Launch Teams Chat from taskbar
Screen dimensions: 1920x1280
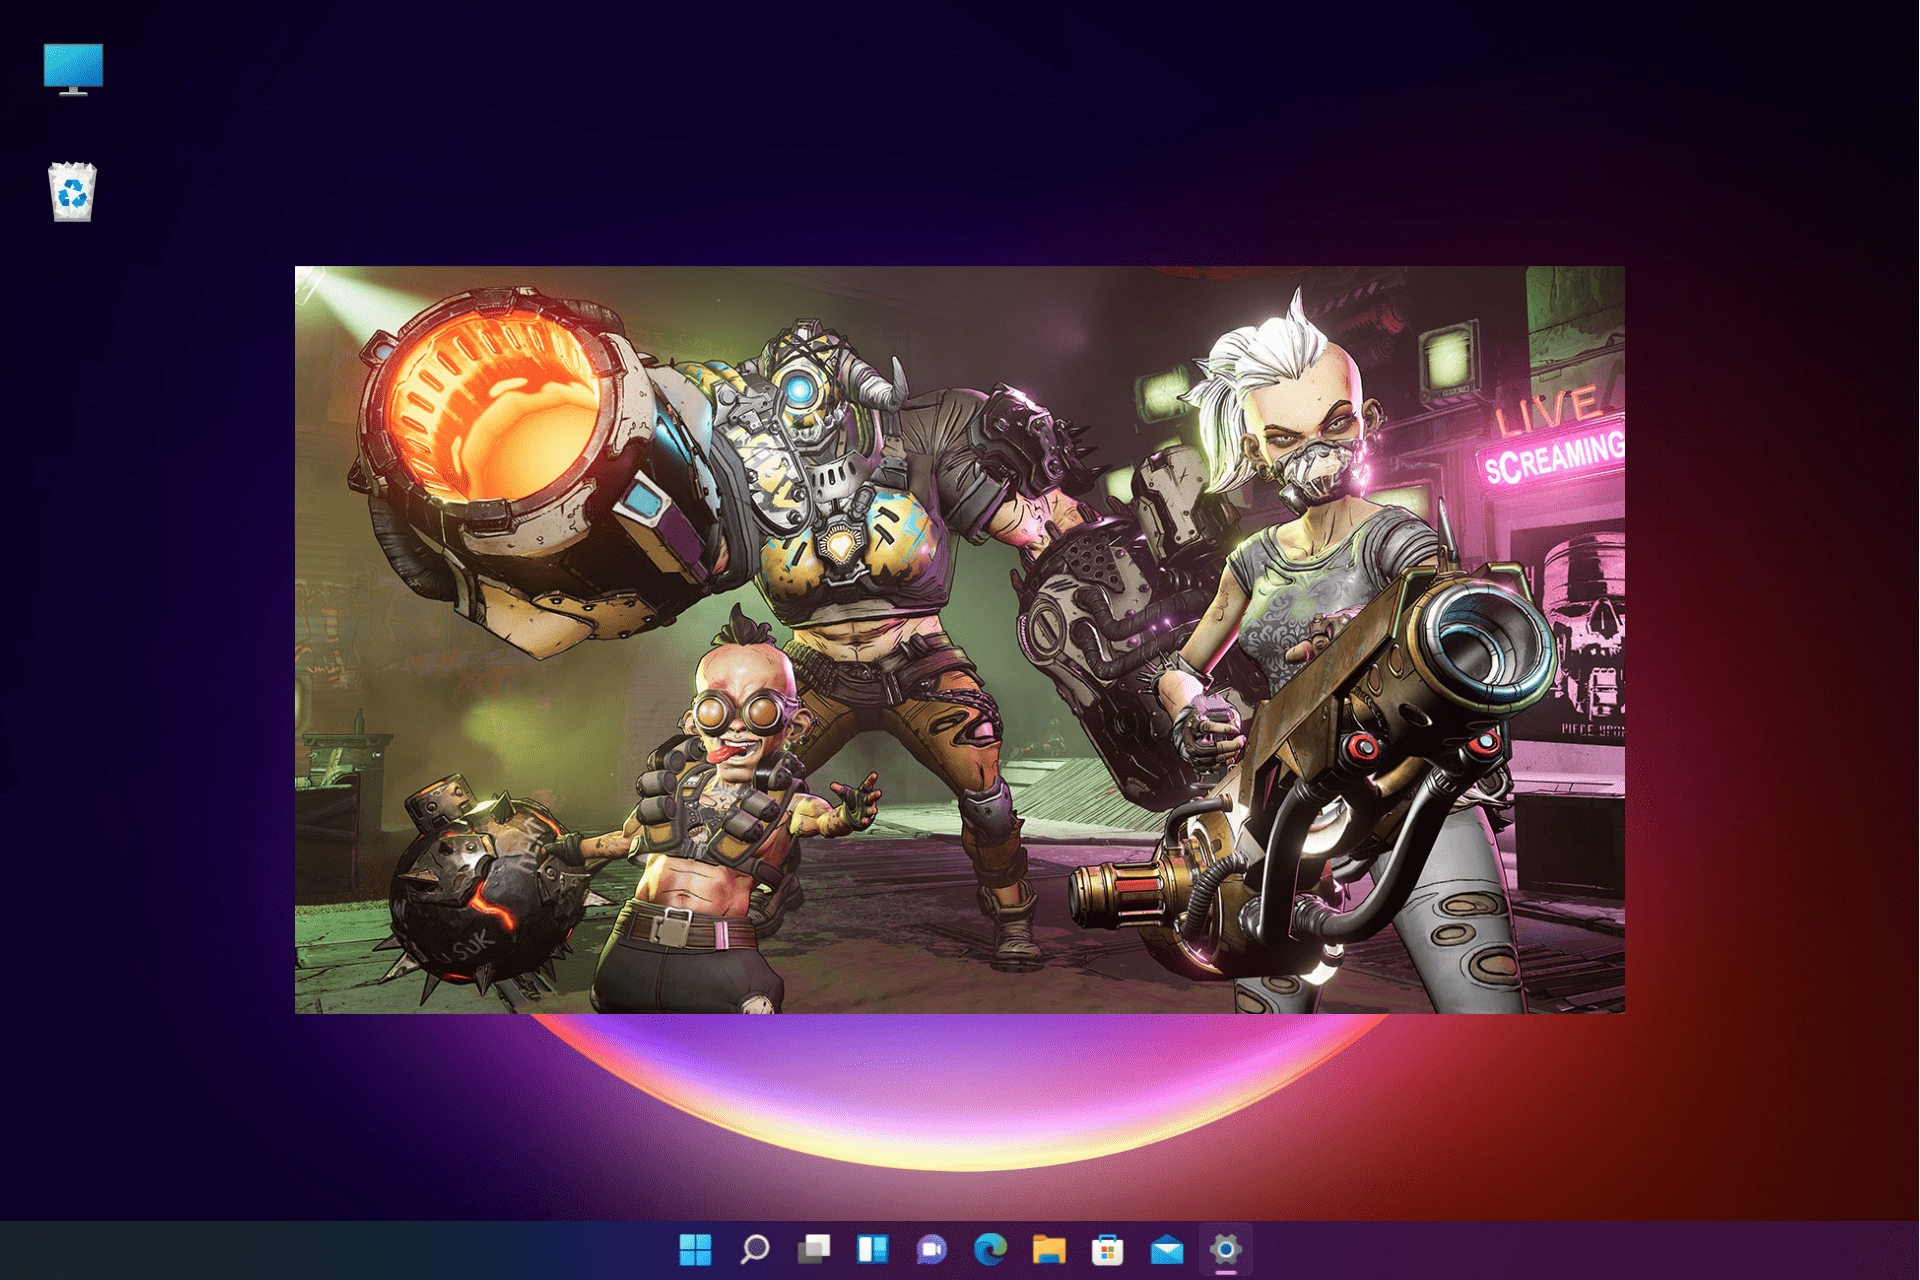pos(931,1249)
